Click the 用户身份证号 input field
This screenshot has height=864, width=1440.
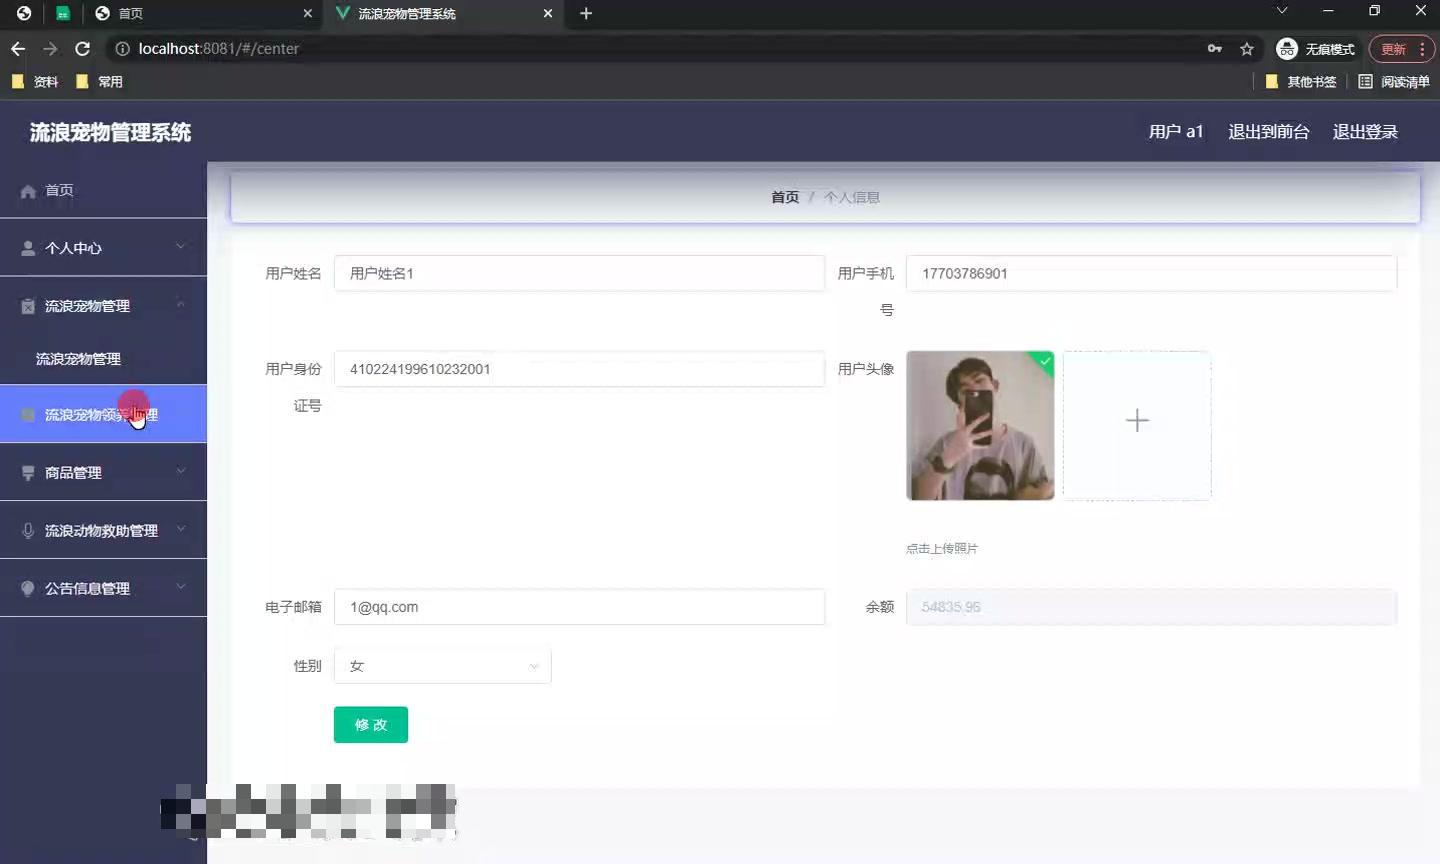579,369
